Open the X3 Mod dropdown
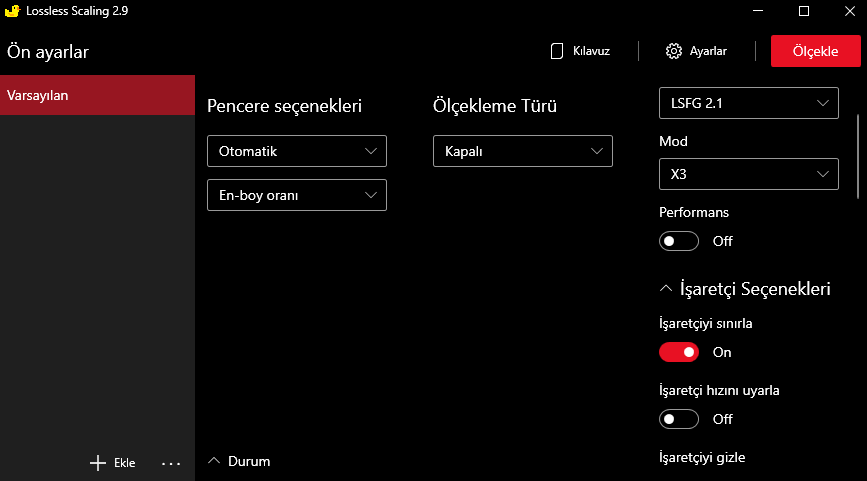Viewport: 867px width, 481px height. pos(749,174)
